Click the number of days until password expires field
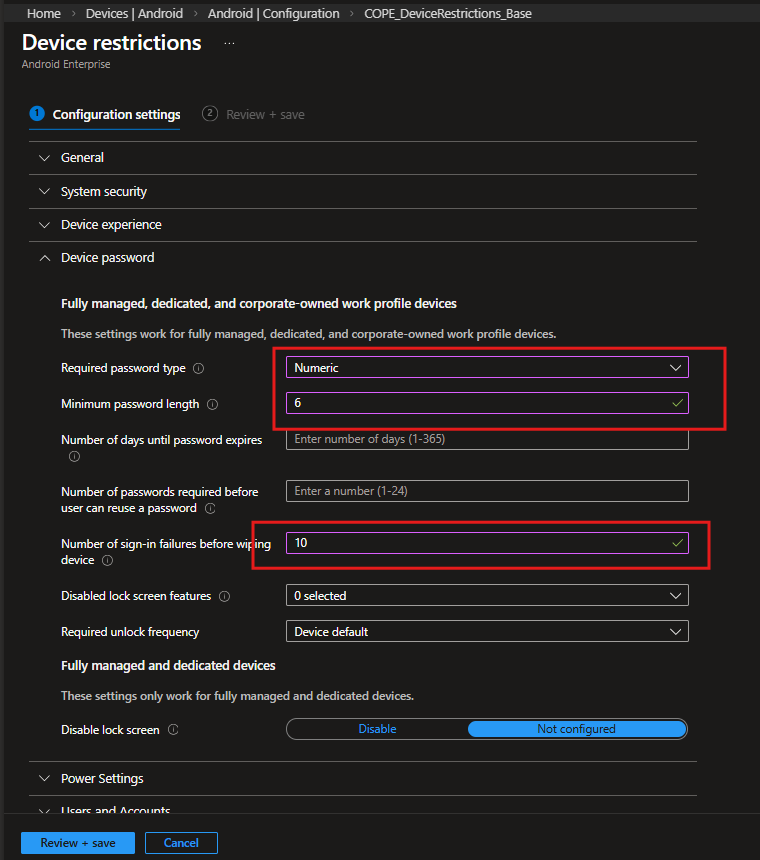The height and width of the screenshot is (860, 760). tap(487, 439)
